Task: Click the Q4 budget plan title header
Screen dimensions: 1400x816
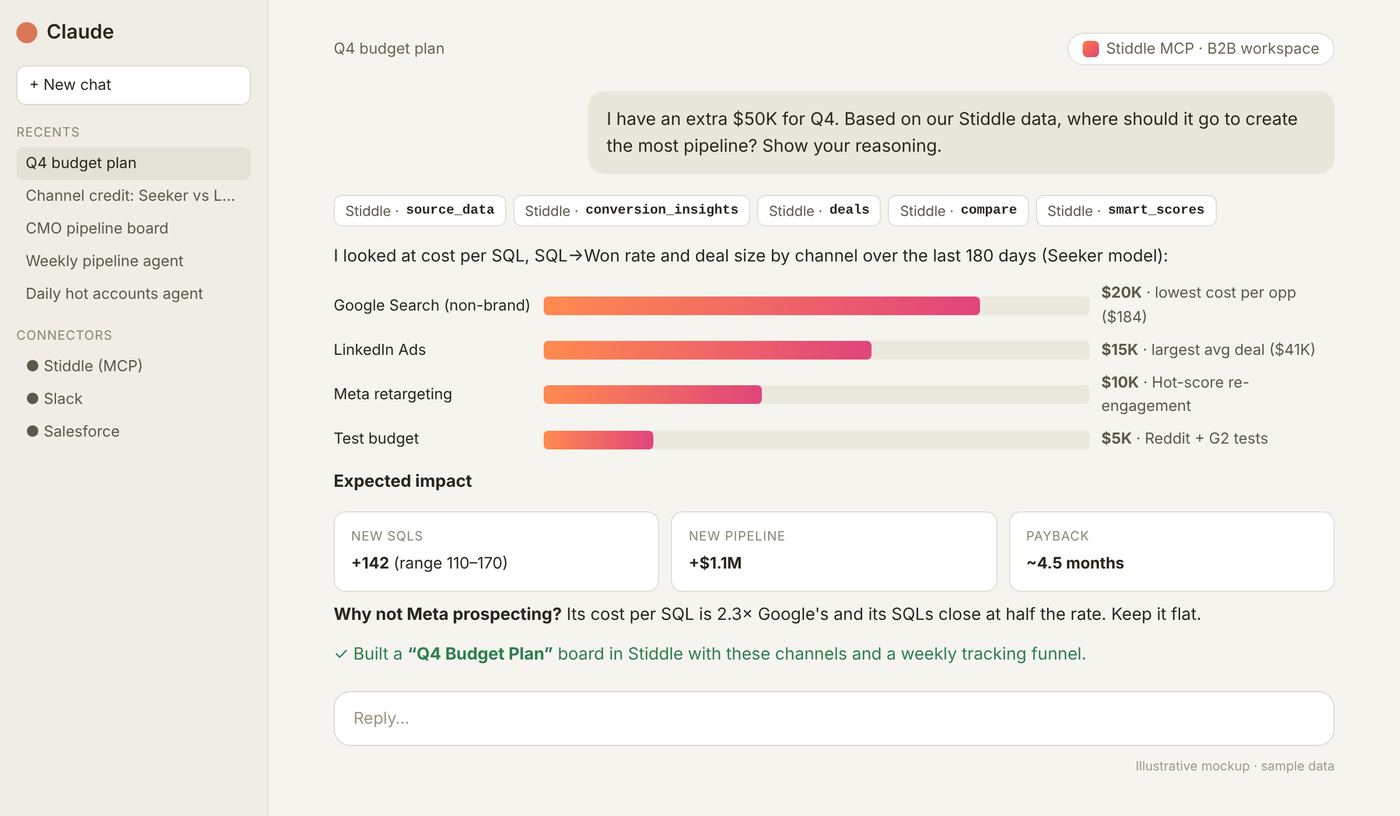Action: [389, 48]
